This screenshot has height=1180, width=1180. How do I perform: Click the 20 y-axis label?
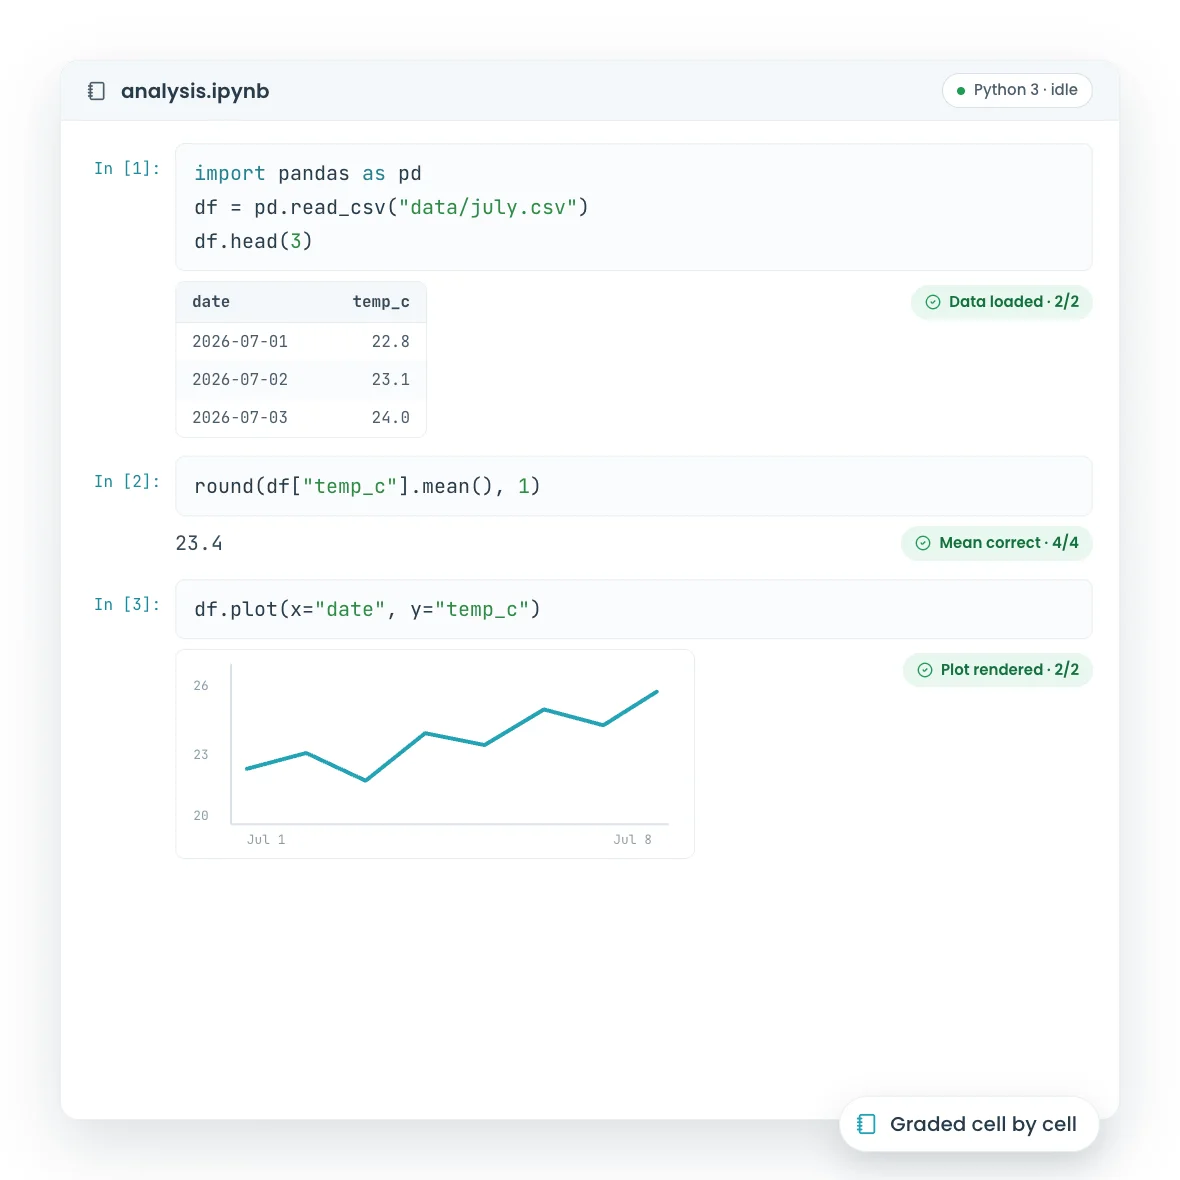pyautogui.click(x=201, y=815)
